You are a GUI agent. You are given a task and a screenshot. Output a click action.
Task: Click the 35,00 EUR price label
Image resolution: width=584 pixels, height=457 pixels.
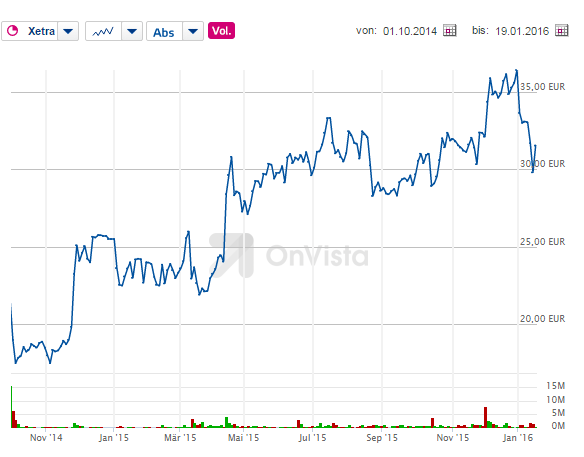[542, 87]
